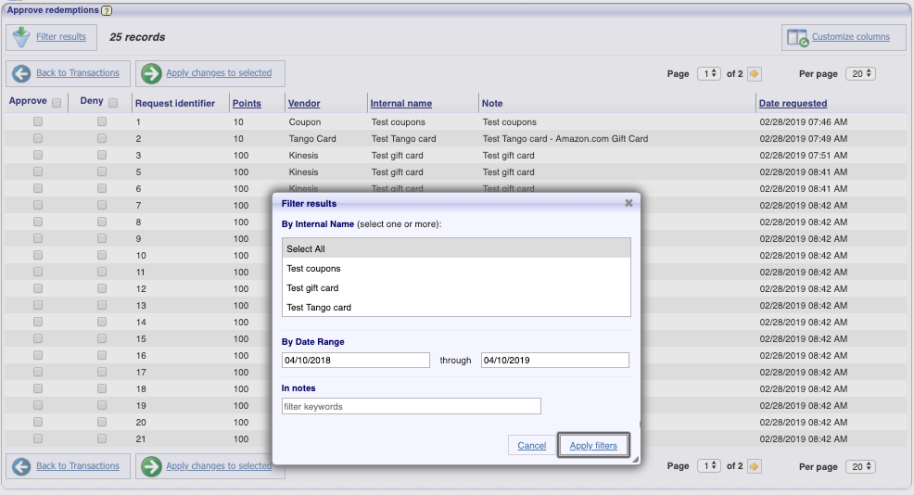Approve request identifier 3
The image size is (914, 495).
tap(38, 155)
